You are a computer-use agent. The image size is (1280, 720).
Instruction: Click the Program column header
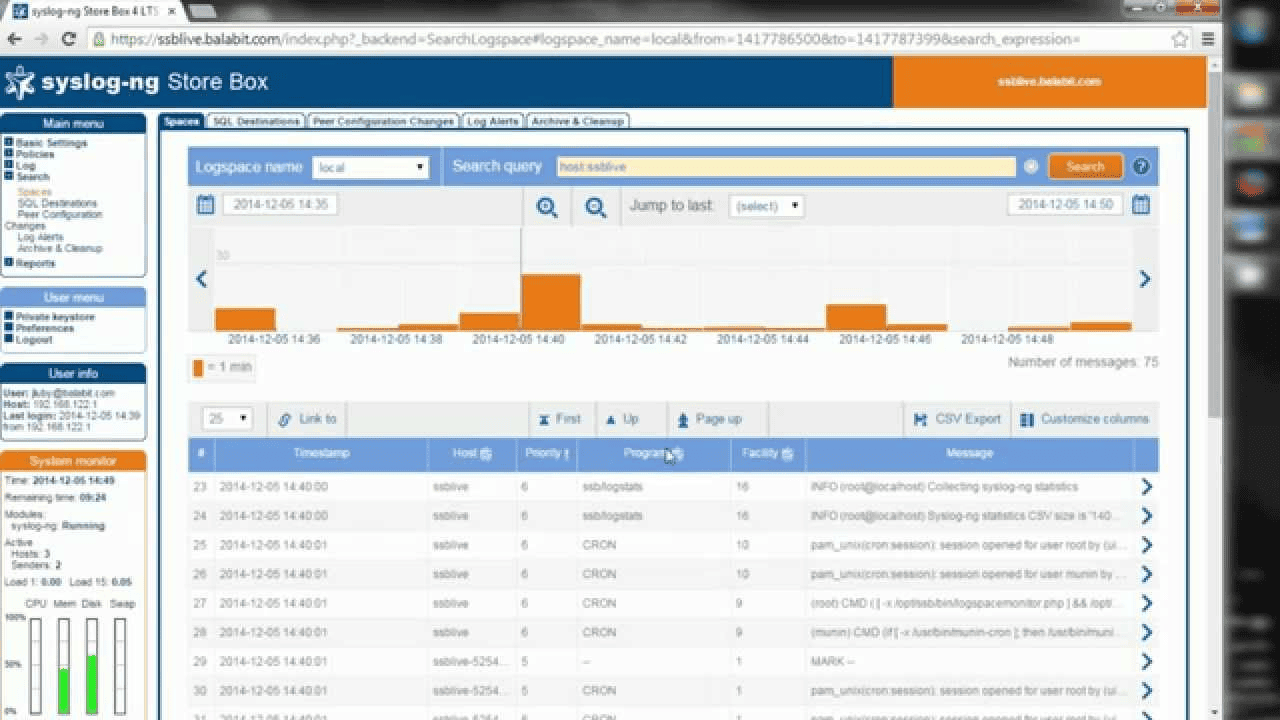(654, 454)
